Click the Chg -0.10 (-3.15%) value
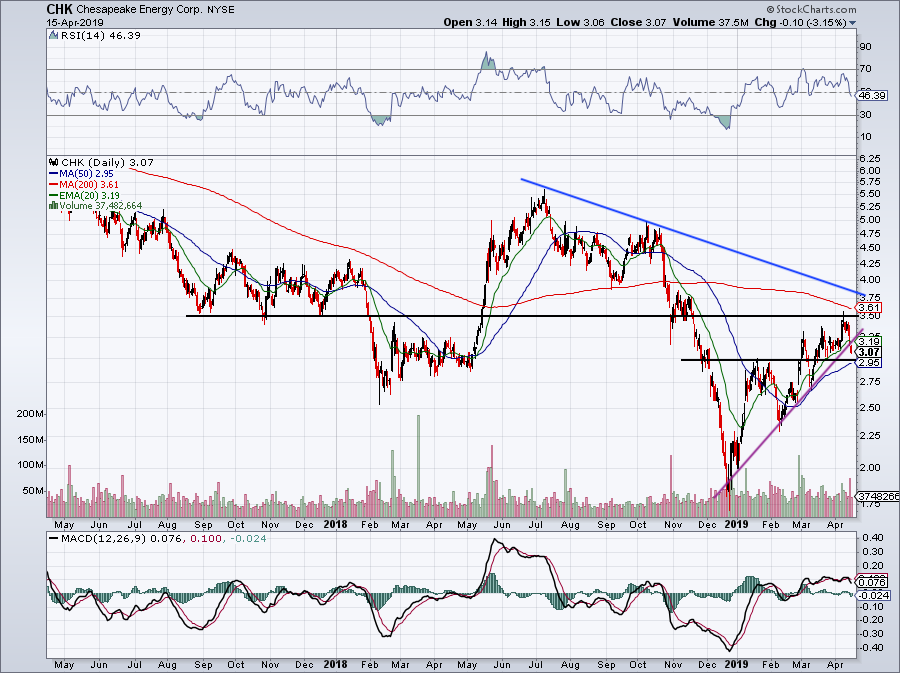Image resolution: width=900 pixels, height=673 pixels. click(800, 22)
